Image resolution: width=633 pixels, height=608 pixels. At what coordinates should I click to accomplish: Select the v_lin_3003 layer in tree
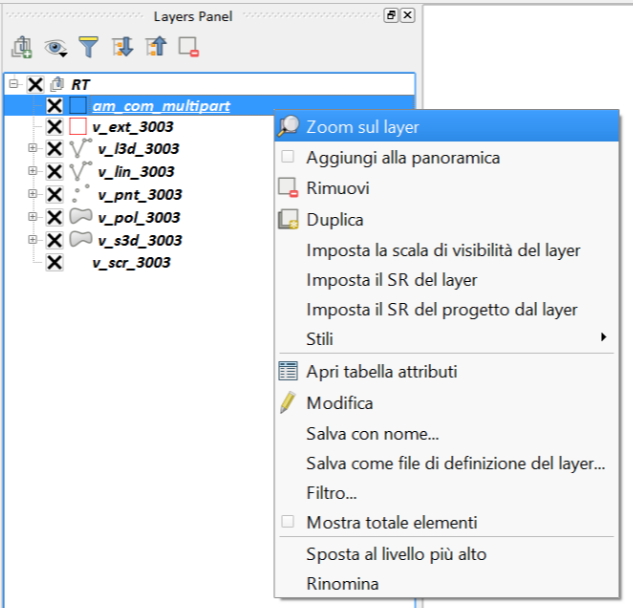(x=136, y=172)
